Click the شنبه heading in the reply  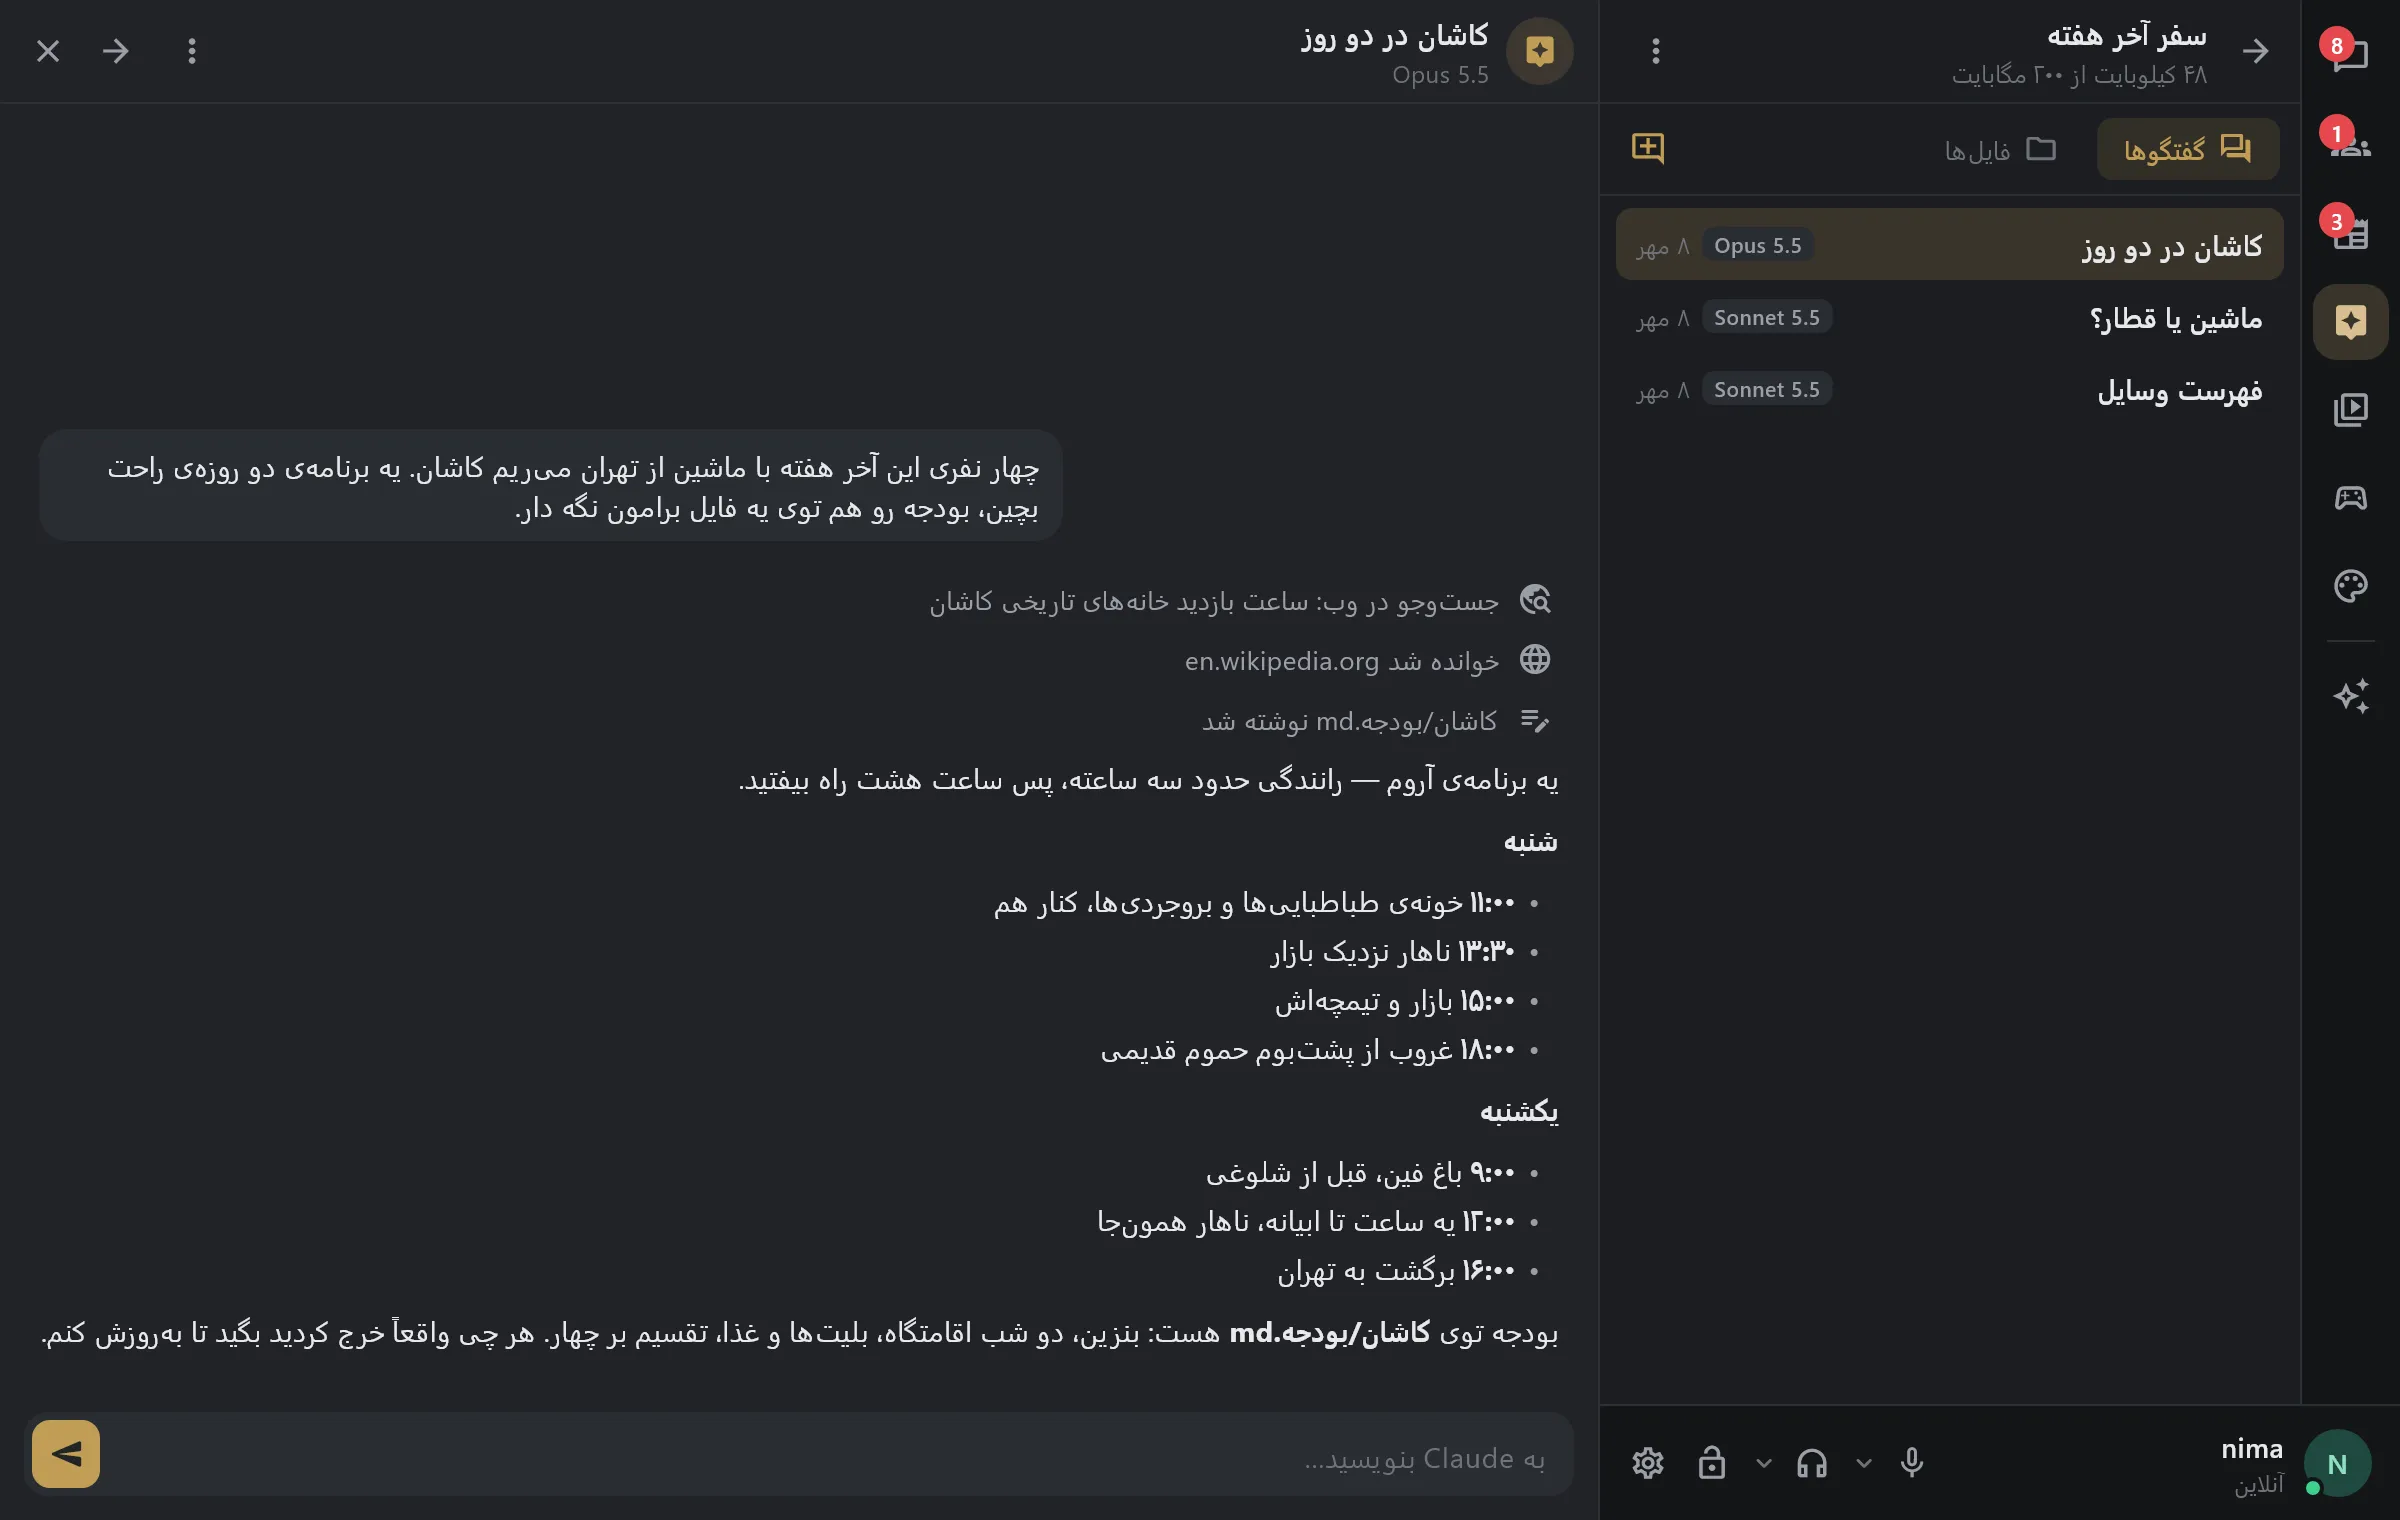[1530, 842]
